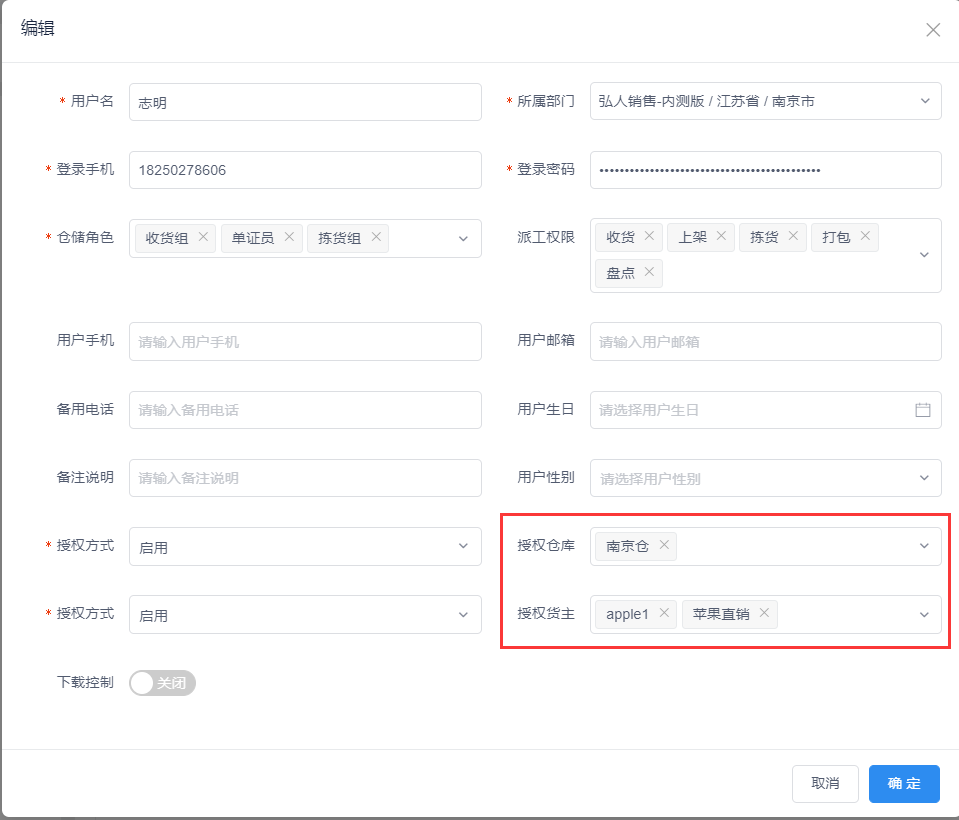
Task: Remove the 南京仓 warehouse tag
Action: (664, 544)
